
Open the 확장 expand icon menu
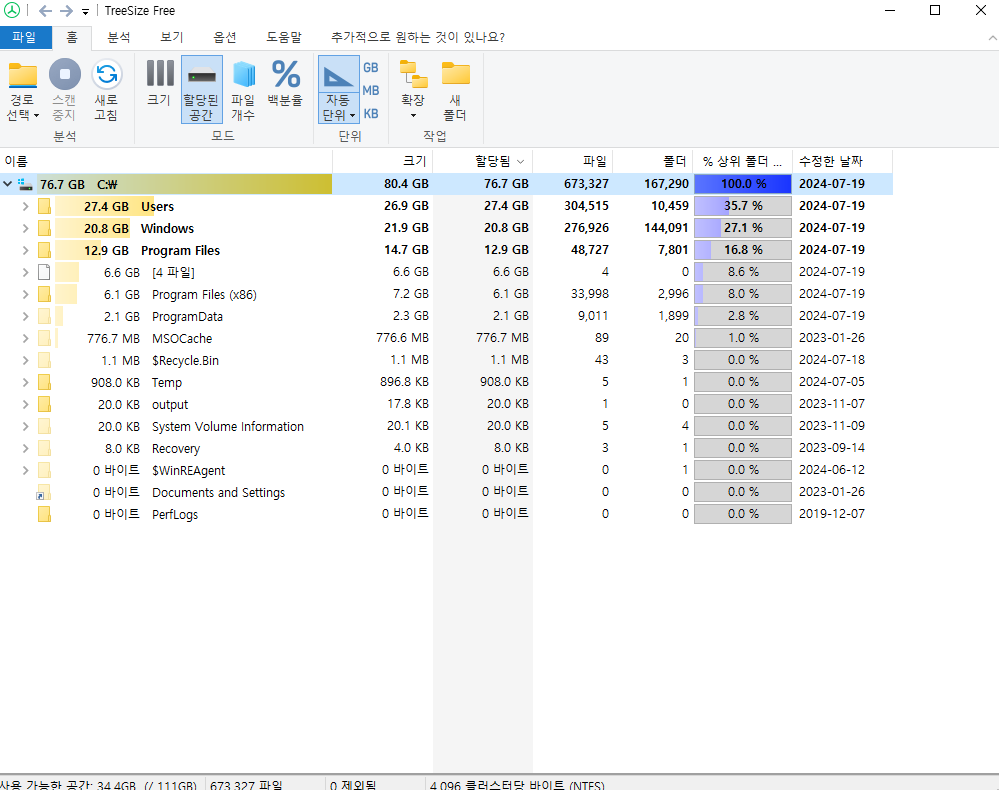[412, 75]
